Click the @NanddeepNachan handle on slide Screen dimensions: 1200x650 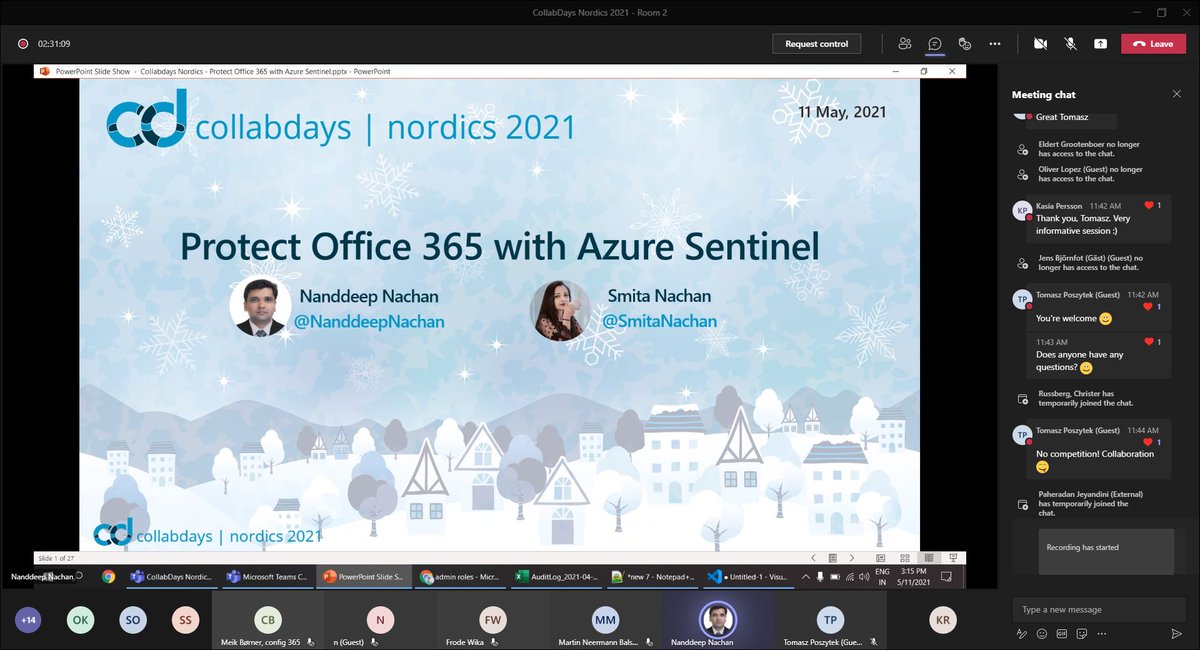click(371, 321)
